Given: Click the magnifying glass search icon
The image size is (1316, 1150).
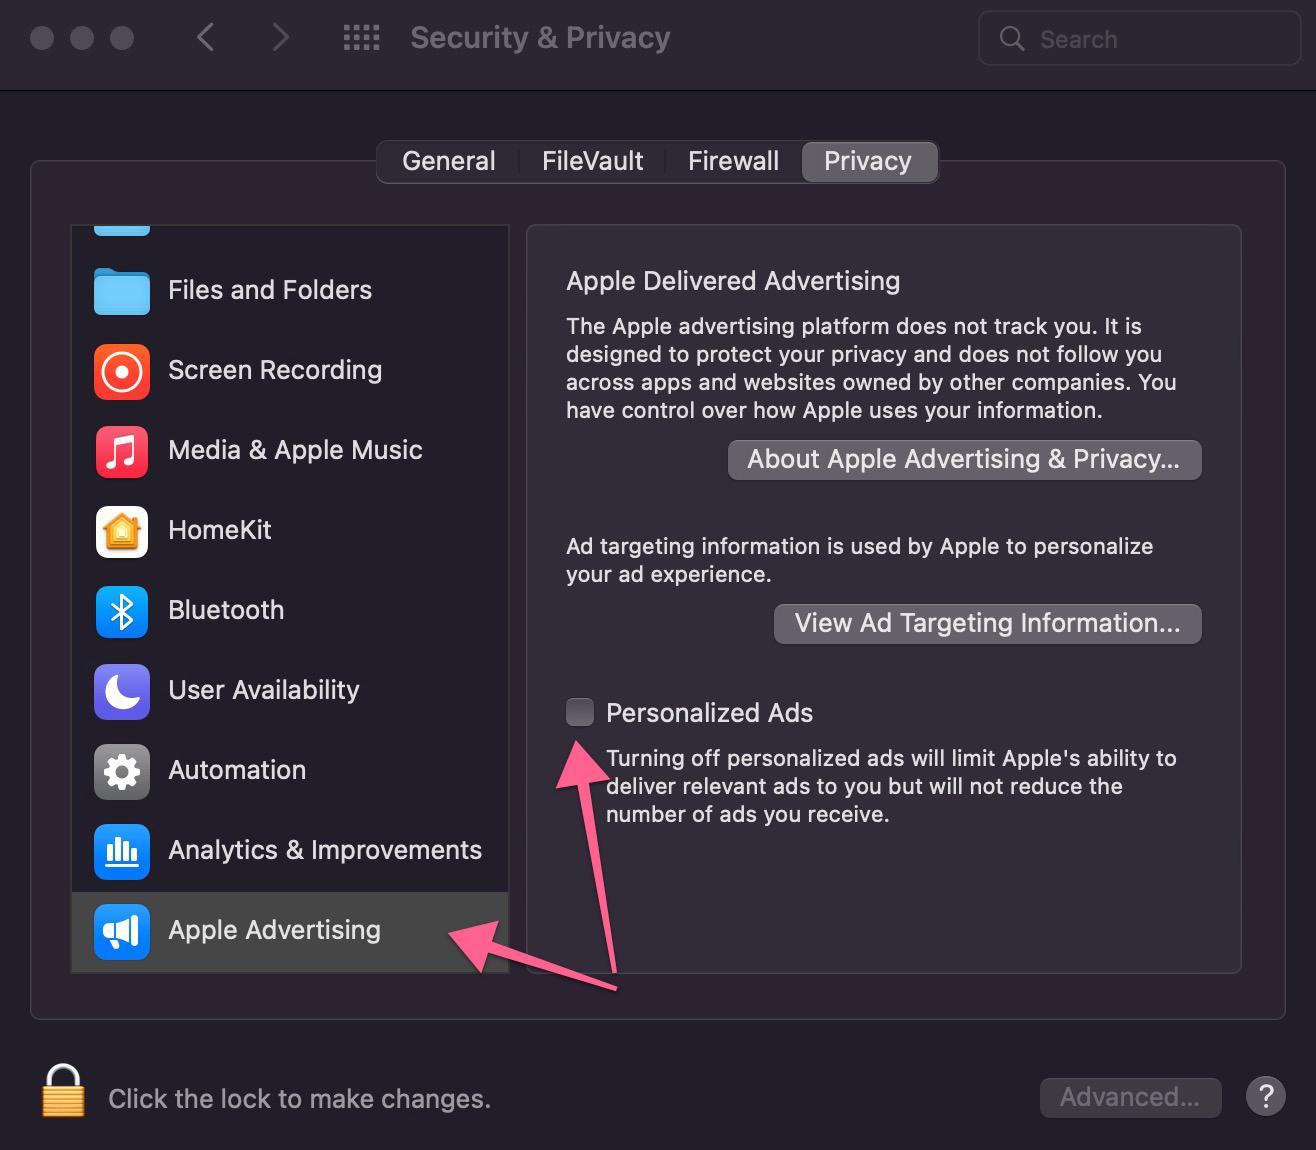Looking at the screenshot, I should coord(1012,39).
